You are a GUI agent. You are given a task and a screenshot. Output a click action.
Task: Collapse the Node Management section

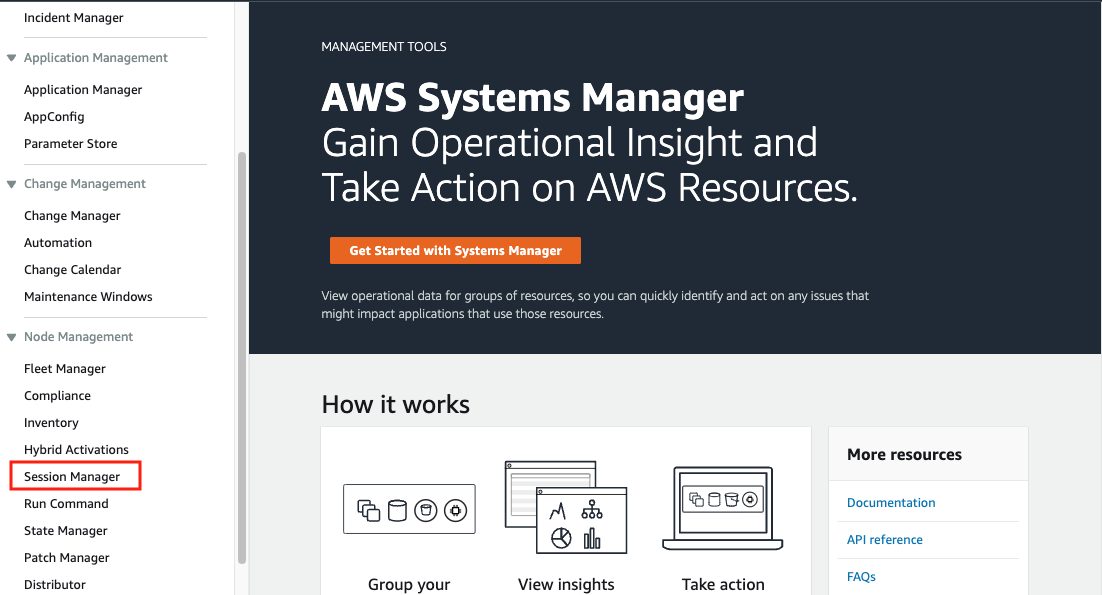(x=12, y=337)
